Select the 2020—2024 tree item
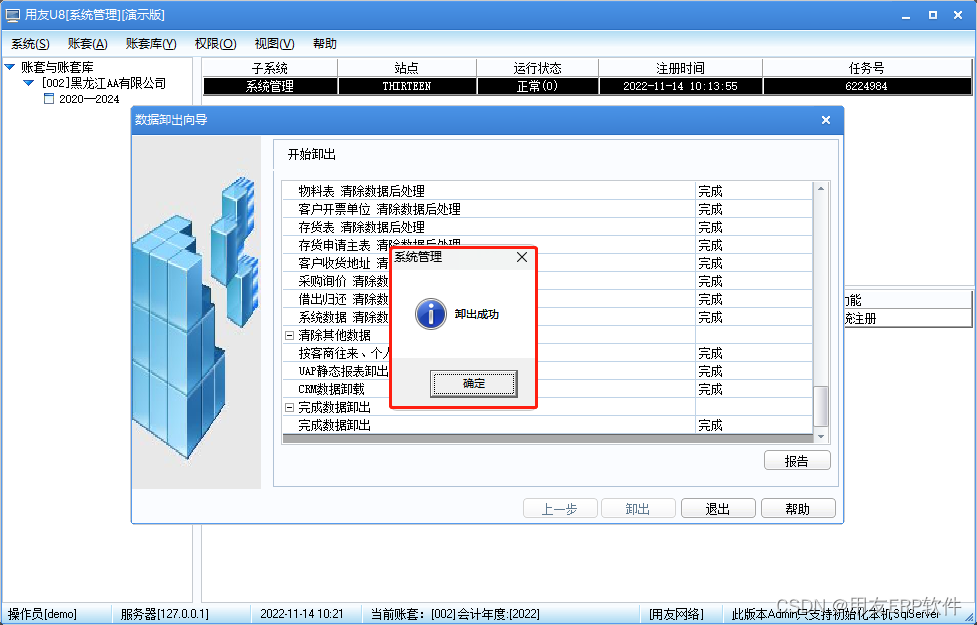977x625 pixels. (x=89, y=99)
